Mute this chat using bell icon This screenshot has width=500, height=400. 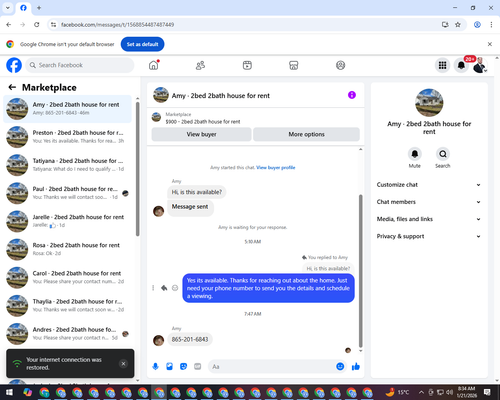pyautogui.click(x=415, y=154)
